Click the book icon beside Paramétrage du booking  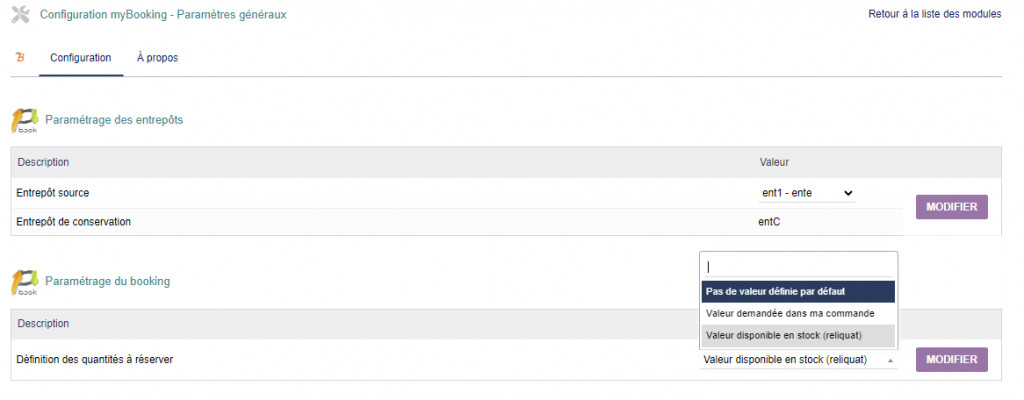click(x=25, y=283)
